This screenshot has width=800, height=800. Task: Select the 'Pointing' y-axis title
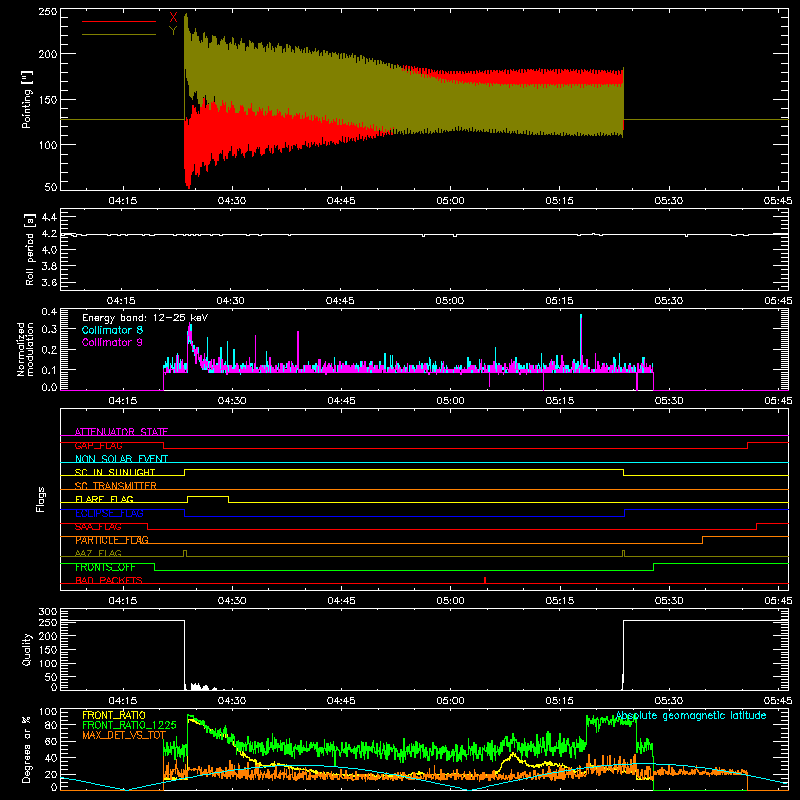click(x=27, y=99)
